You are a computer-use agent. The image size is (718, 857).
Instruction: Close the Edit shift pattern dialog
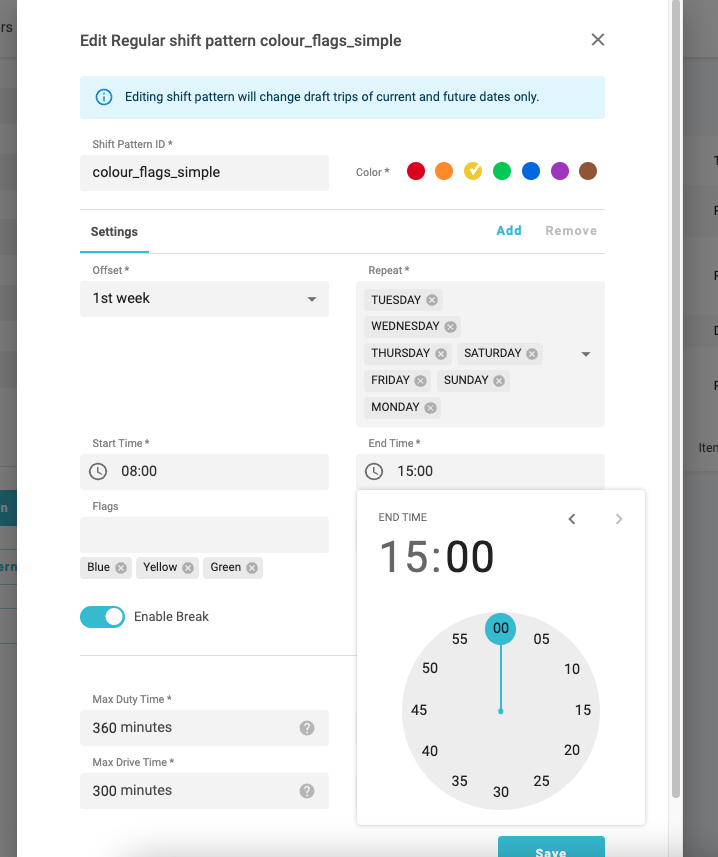[x=598, y=40]
